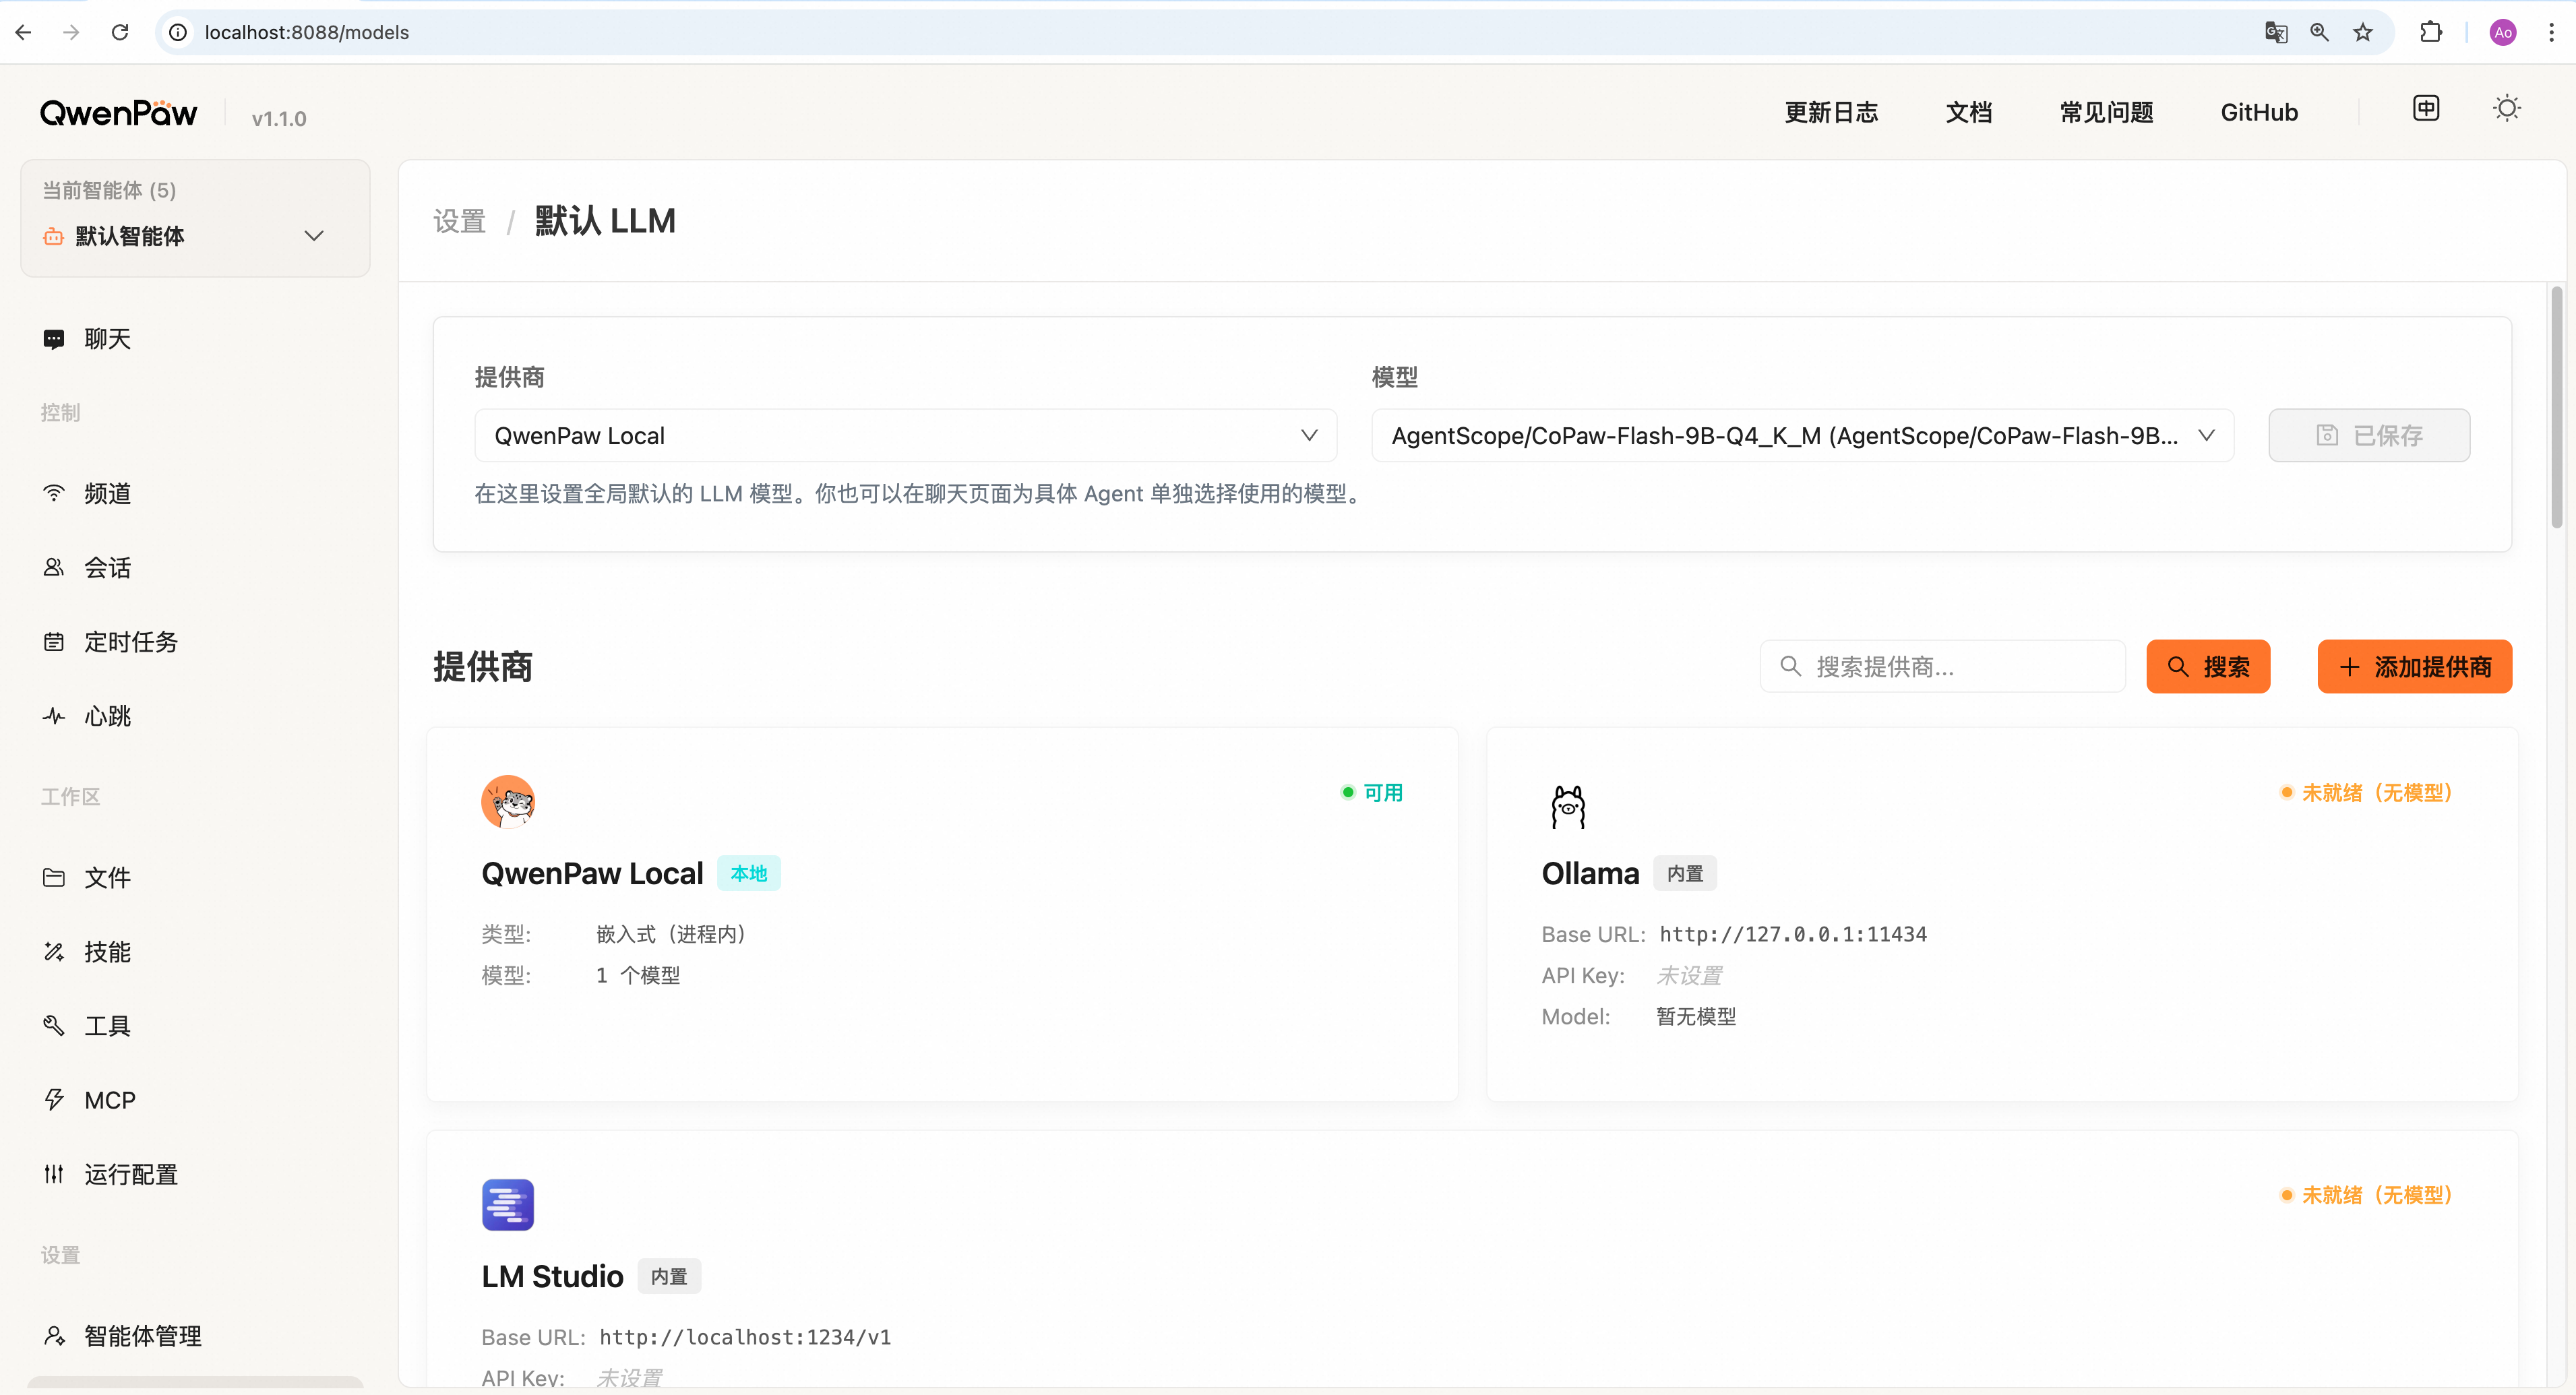Click the QwenPaw logo
Viewport: 2576px width, 1395px height.
point(119,113)
